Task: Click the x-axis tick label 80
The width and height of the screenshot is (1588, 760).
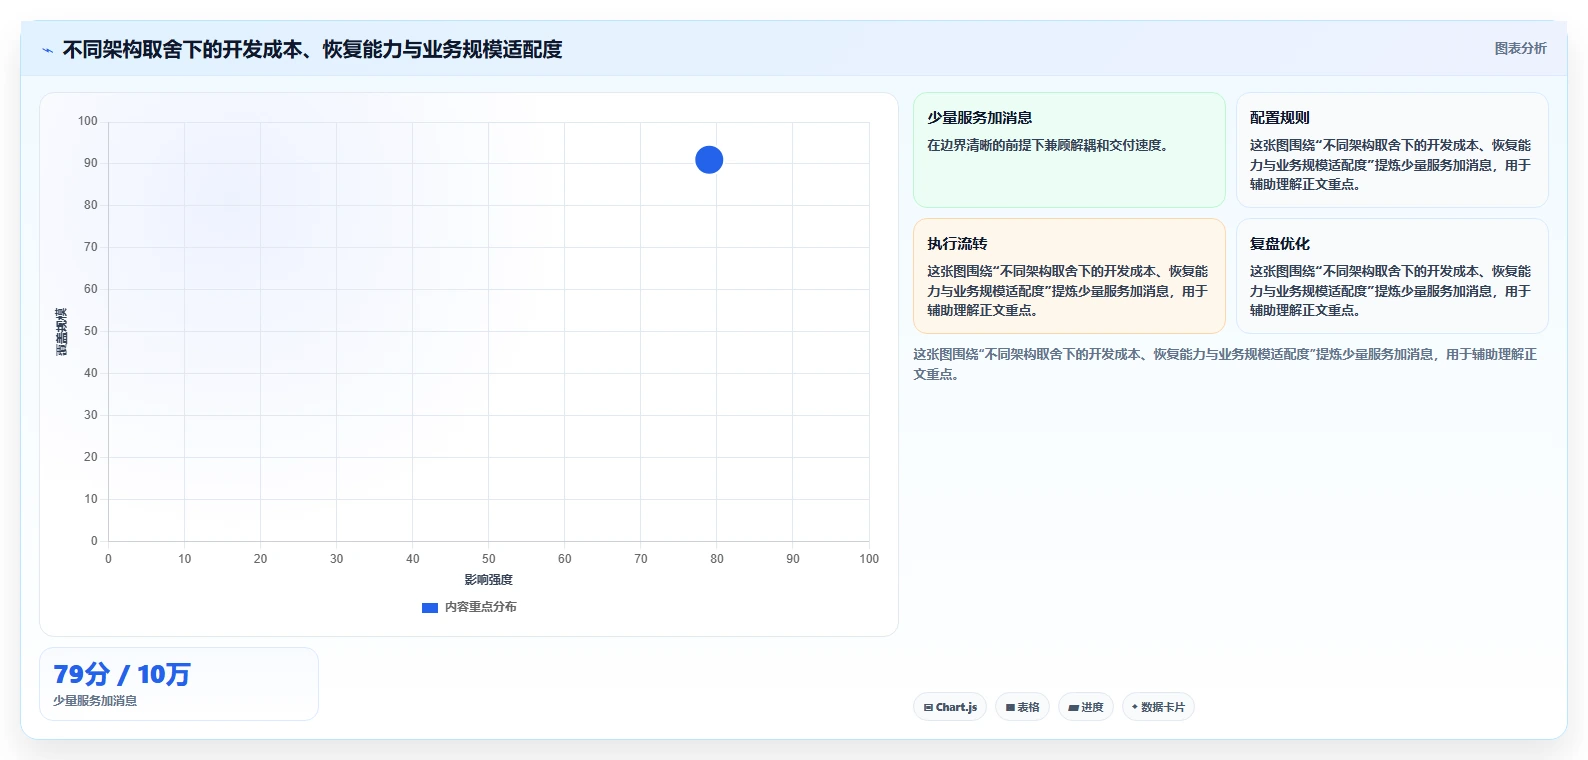Action: coord(717,559)
